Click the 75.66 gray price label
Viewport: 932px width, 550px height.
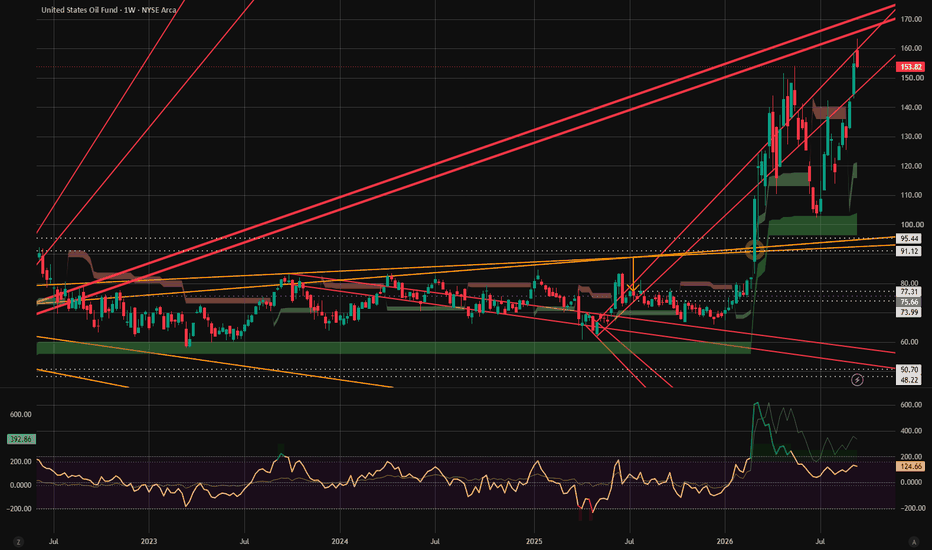(x=909, y=302)
